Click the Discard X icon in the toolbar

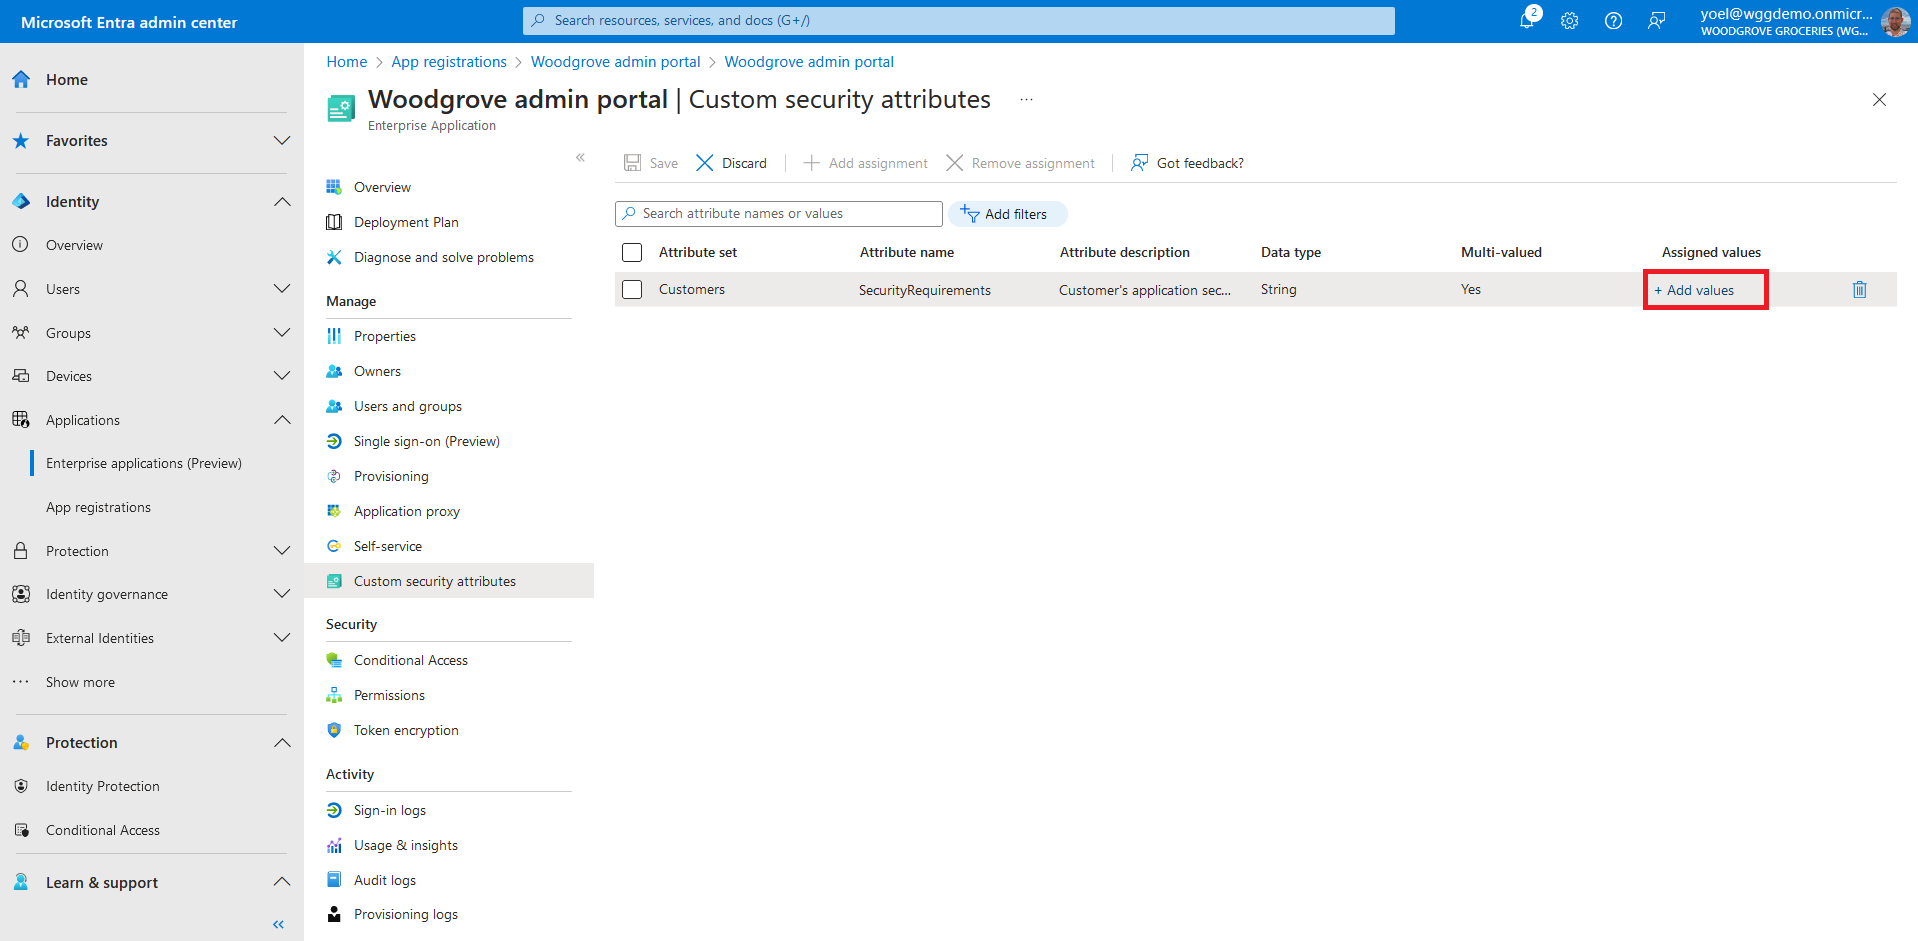click(x=705, y=163)
